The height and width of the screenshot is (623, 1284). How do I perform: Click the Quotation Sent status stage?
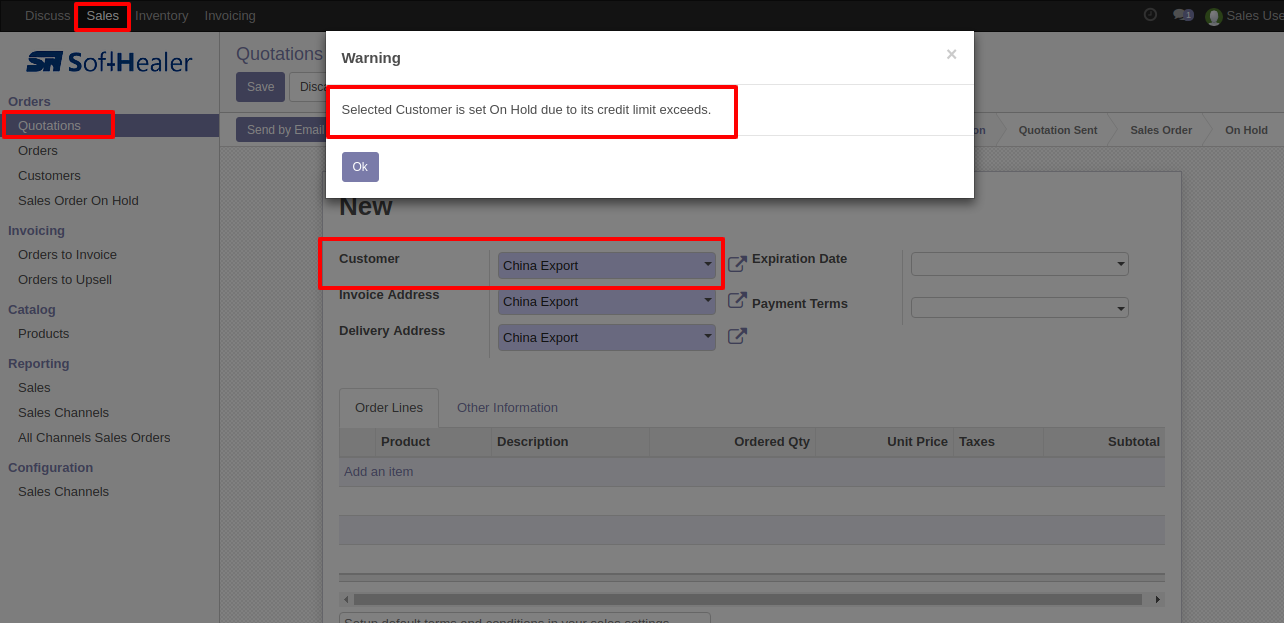1057,130
